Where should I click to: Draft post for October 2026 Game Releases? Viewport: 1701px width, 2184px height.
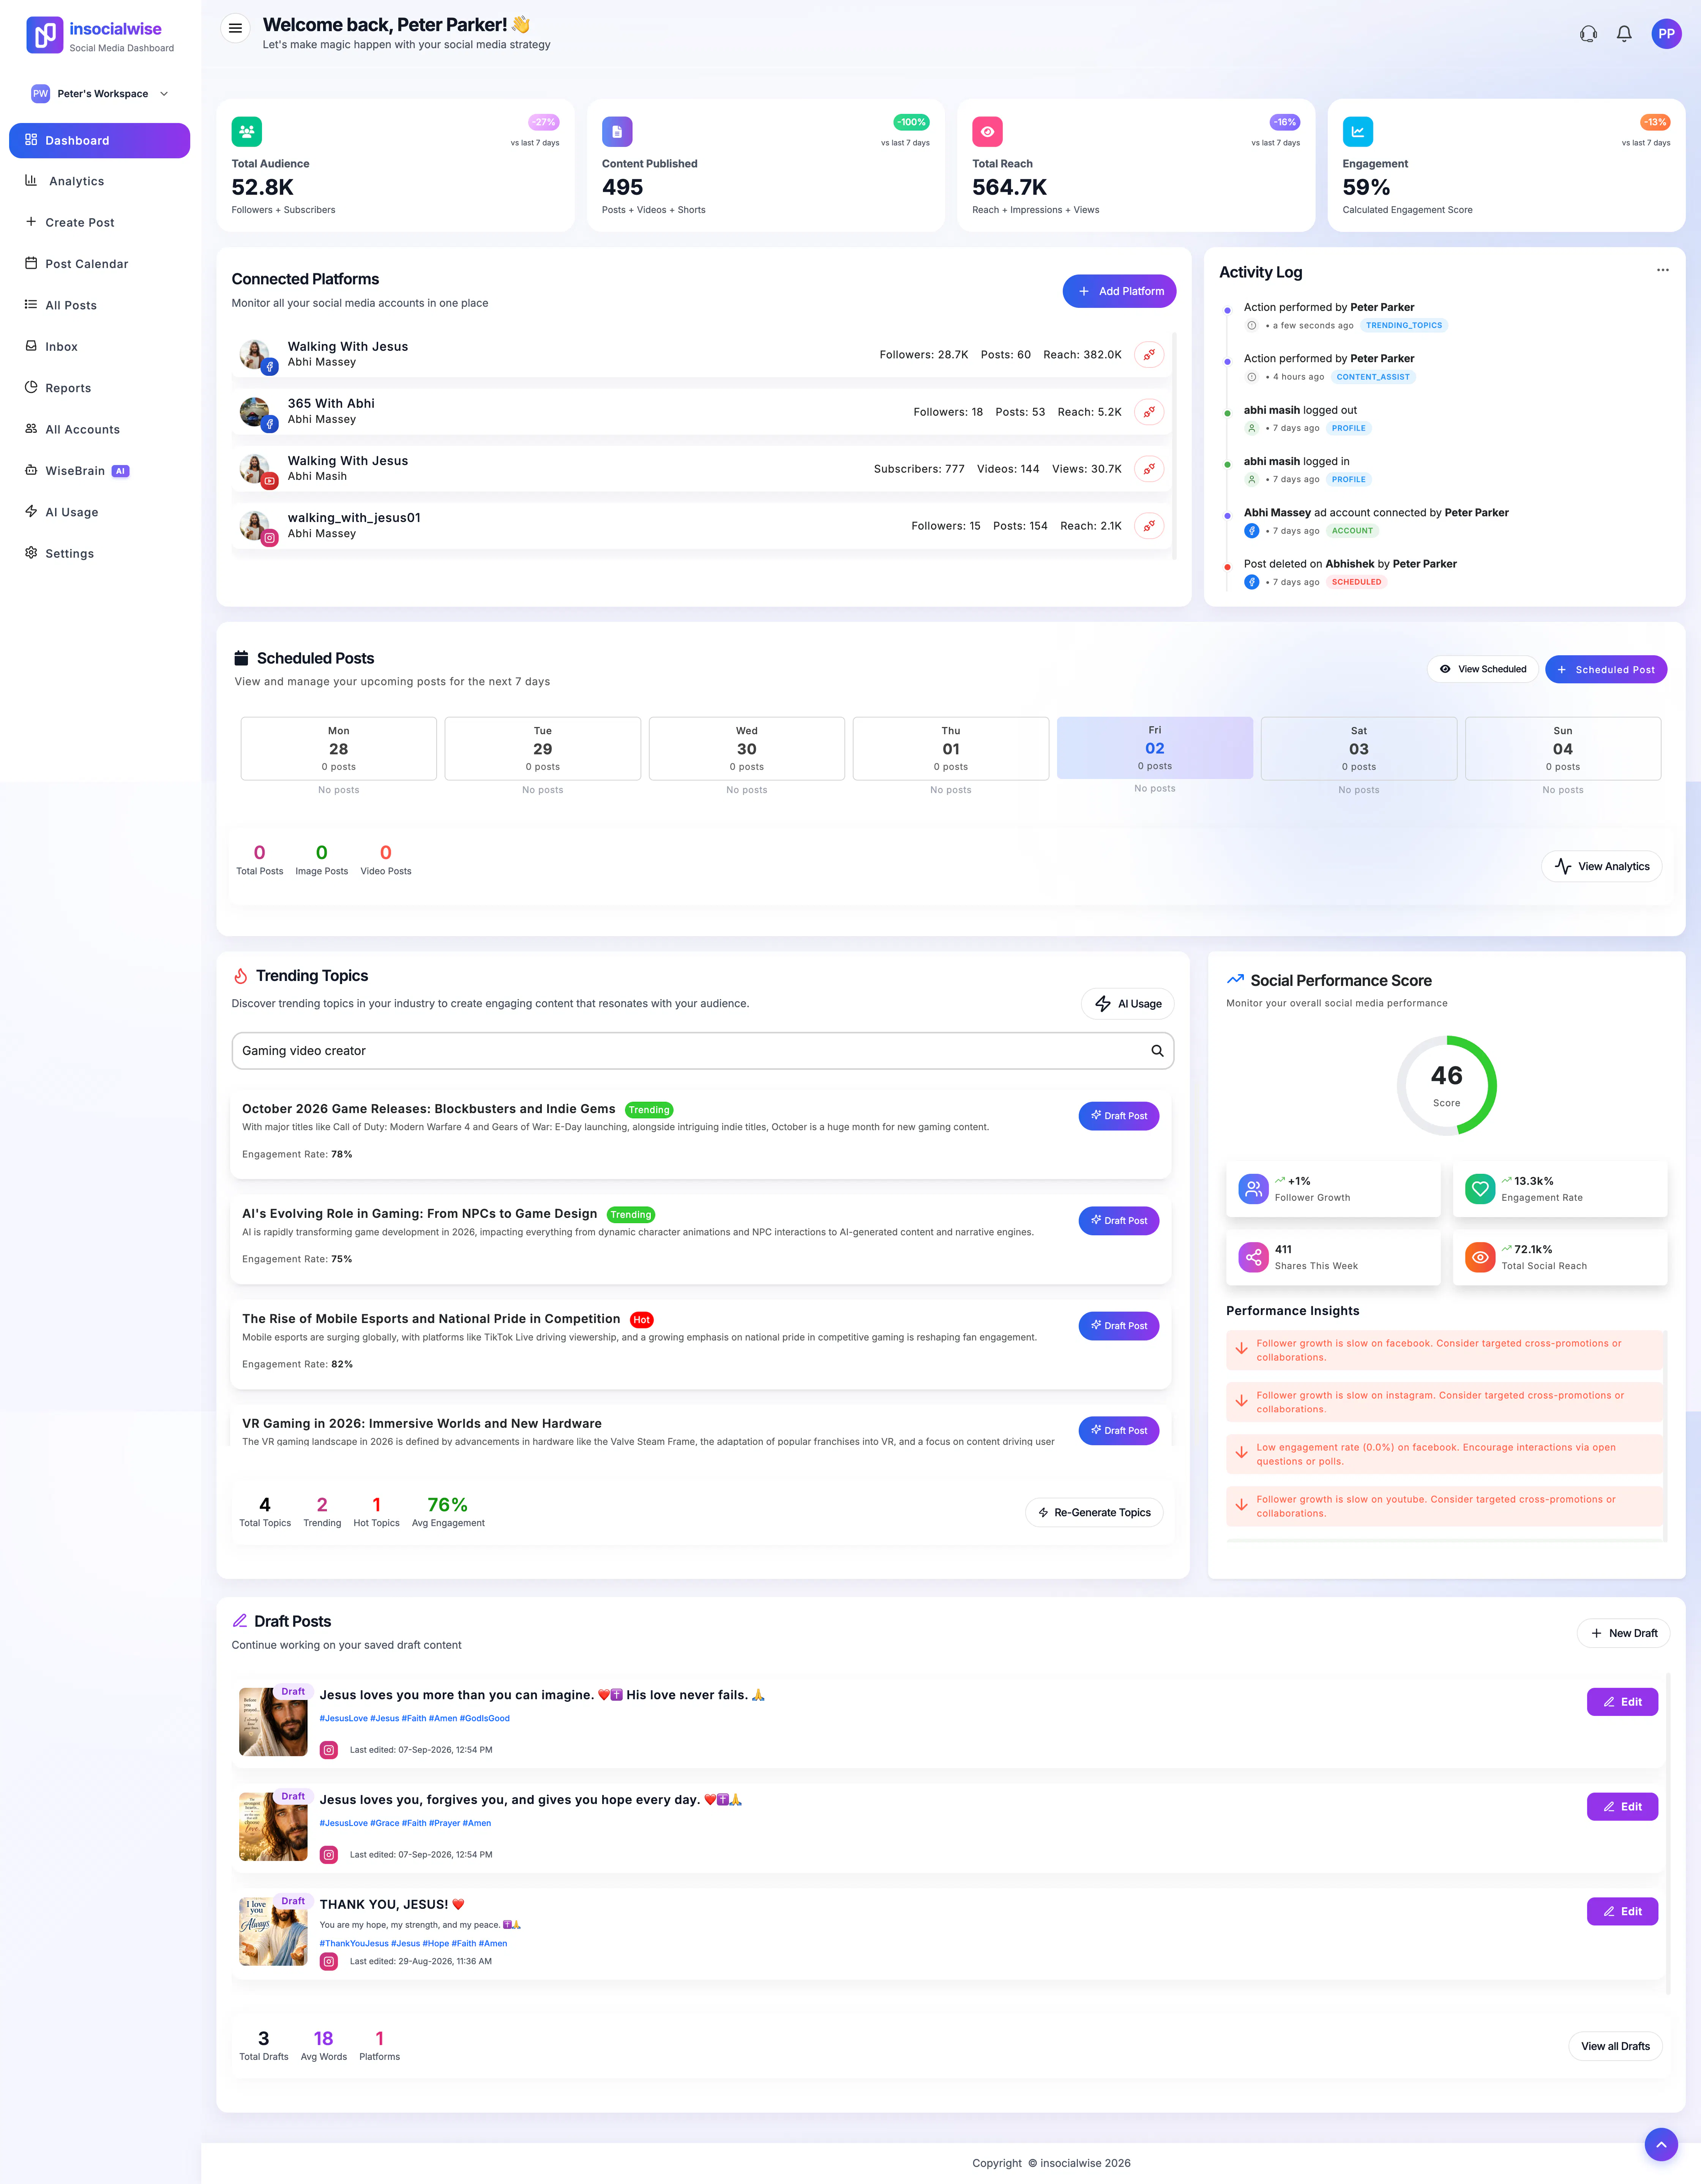point(1118,1116)
